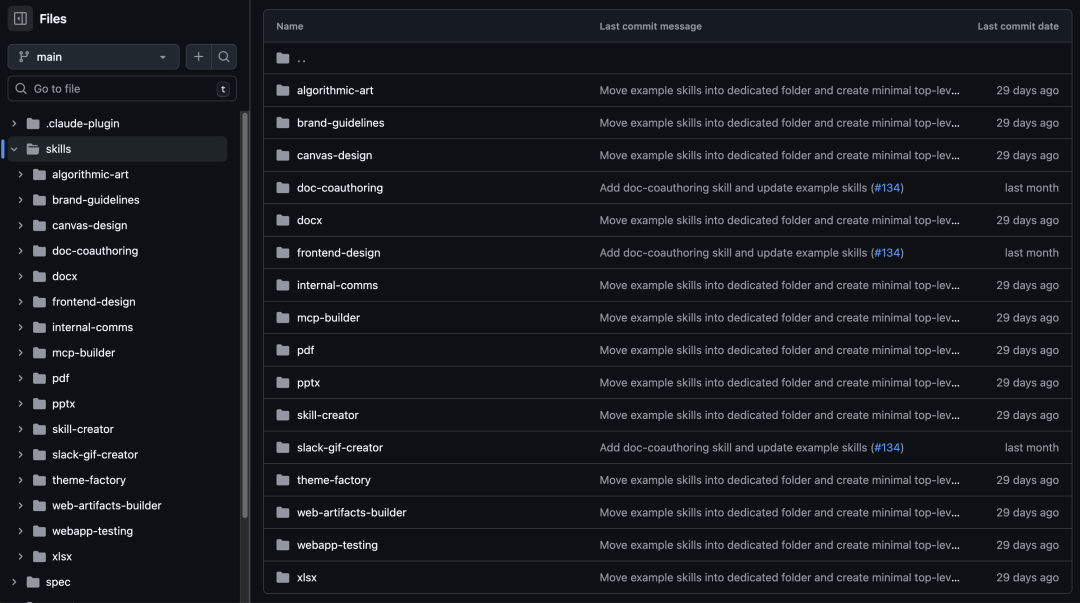Expand the mcp-builder tree chevron
Viewport: 1080px width, 603px height.
pyautogui.click(x=20, y=353)
